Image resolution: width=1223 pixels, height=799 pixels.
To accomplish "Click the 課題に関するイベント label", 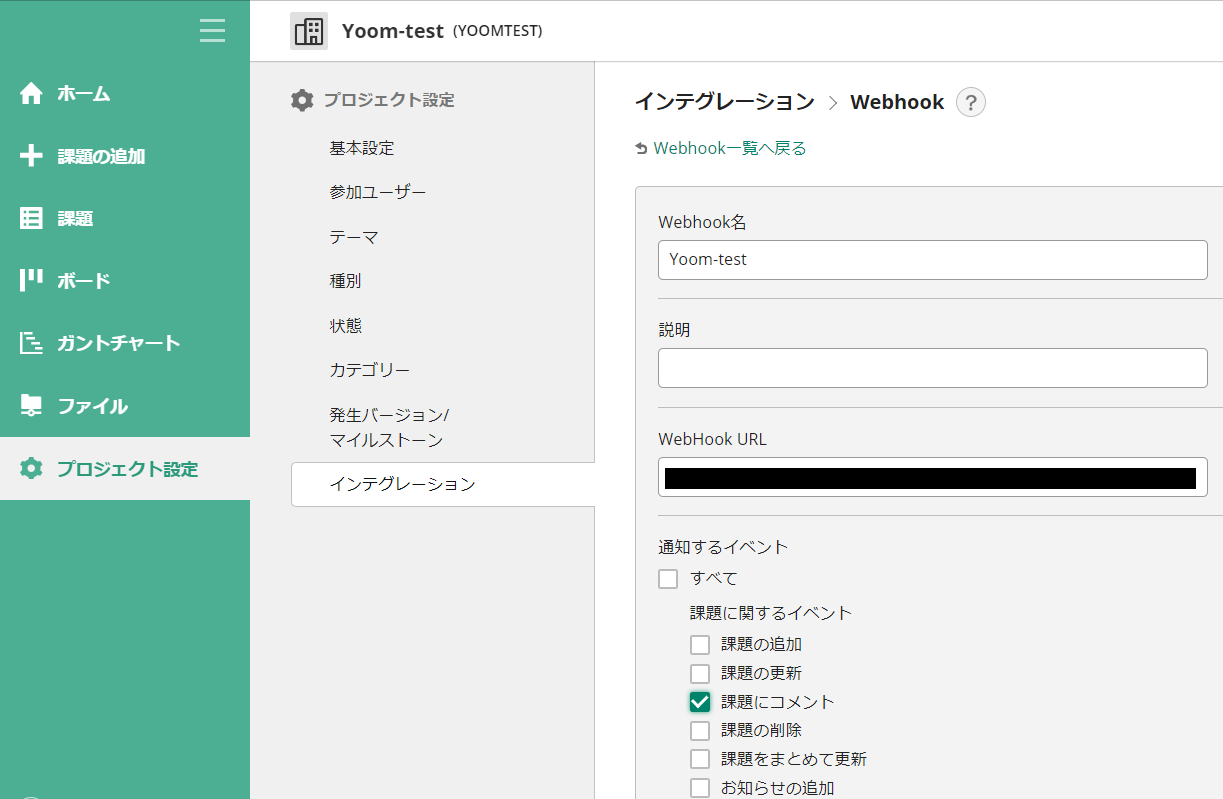I will click(771, 613).
